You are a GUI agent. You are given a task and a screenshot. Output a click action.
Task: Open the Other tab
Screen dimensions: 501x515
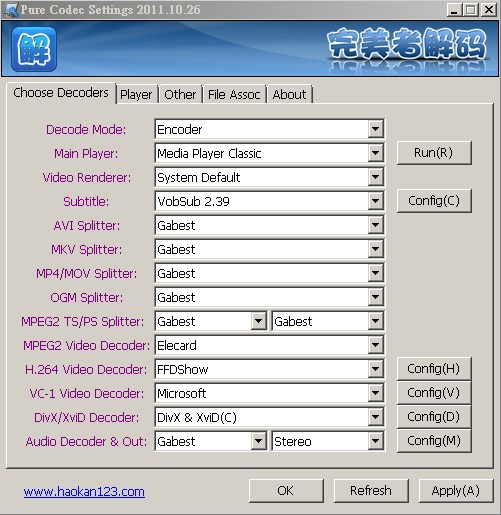tap(180, 94)
